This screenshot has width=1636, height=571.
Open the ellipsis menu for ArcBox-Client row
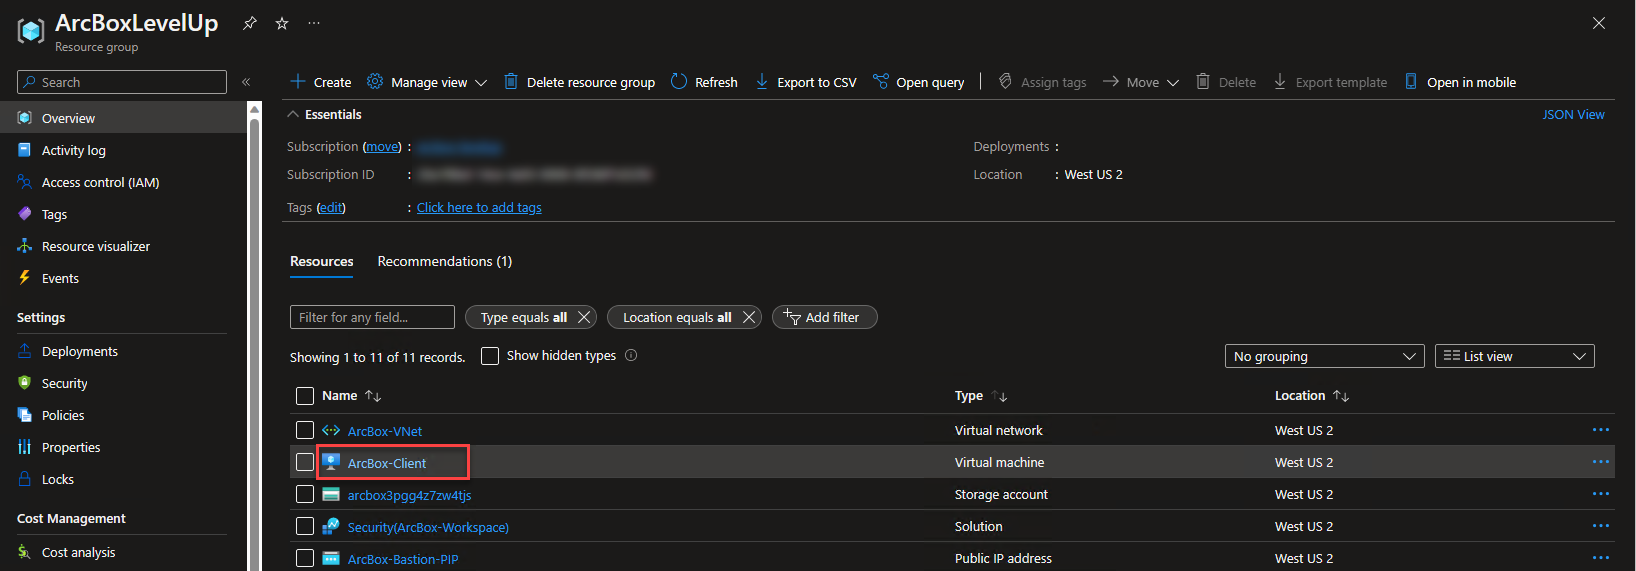pos(1601,462)
